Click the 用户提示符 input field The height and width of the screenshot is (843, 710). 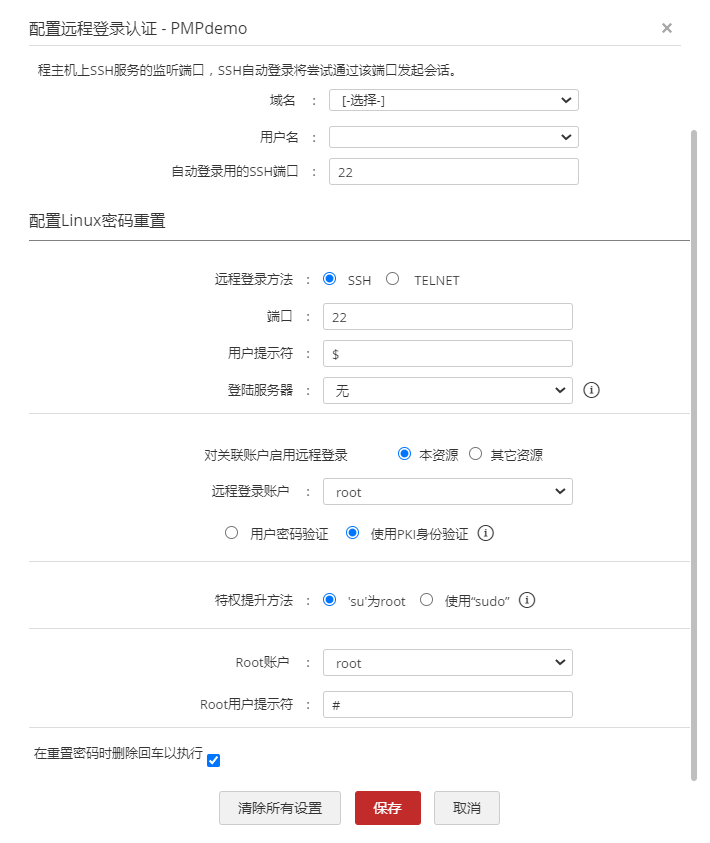click(x=447, y=354)
